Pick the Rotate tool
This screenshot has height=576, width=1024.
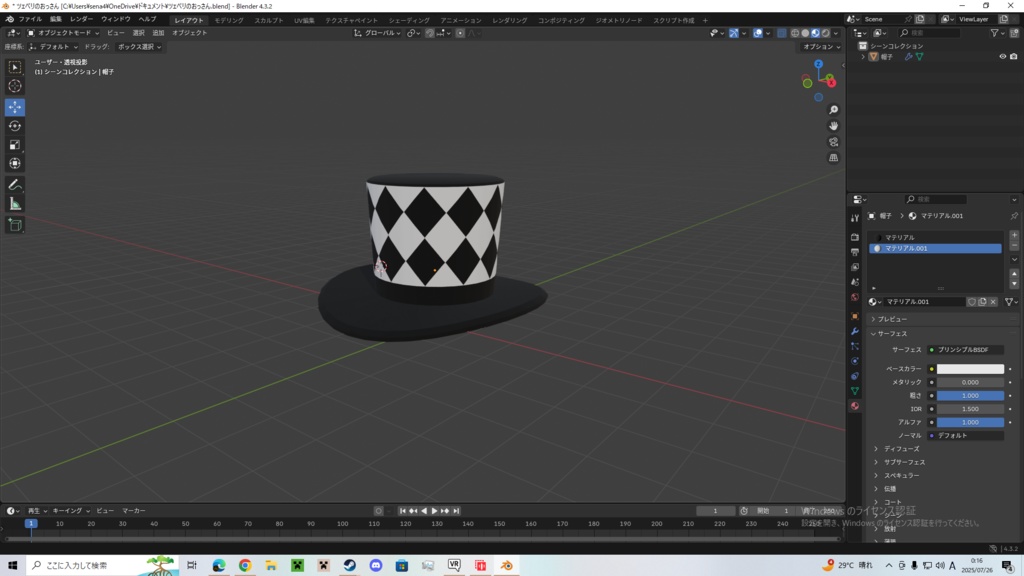pyautogui.click(x=14, y=126)
